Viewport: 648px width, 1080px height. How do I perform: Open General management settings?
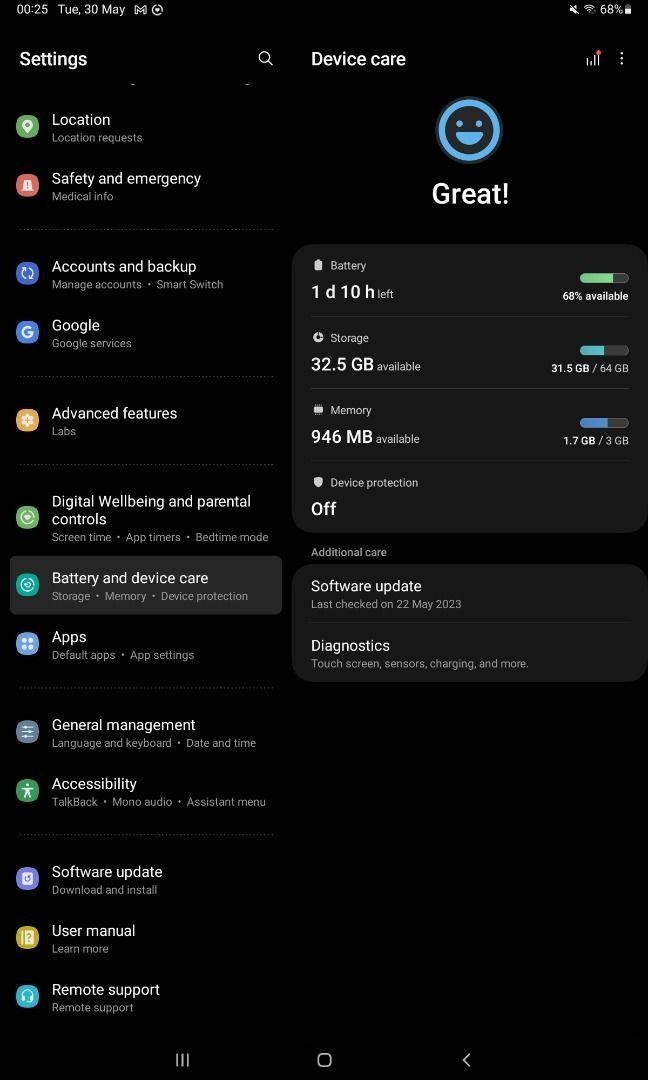146,733
